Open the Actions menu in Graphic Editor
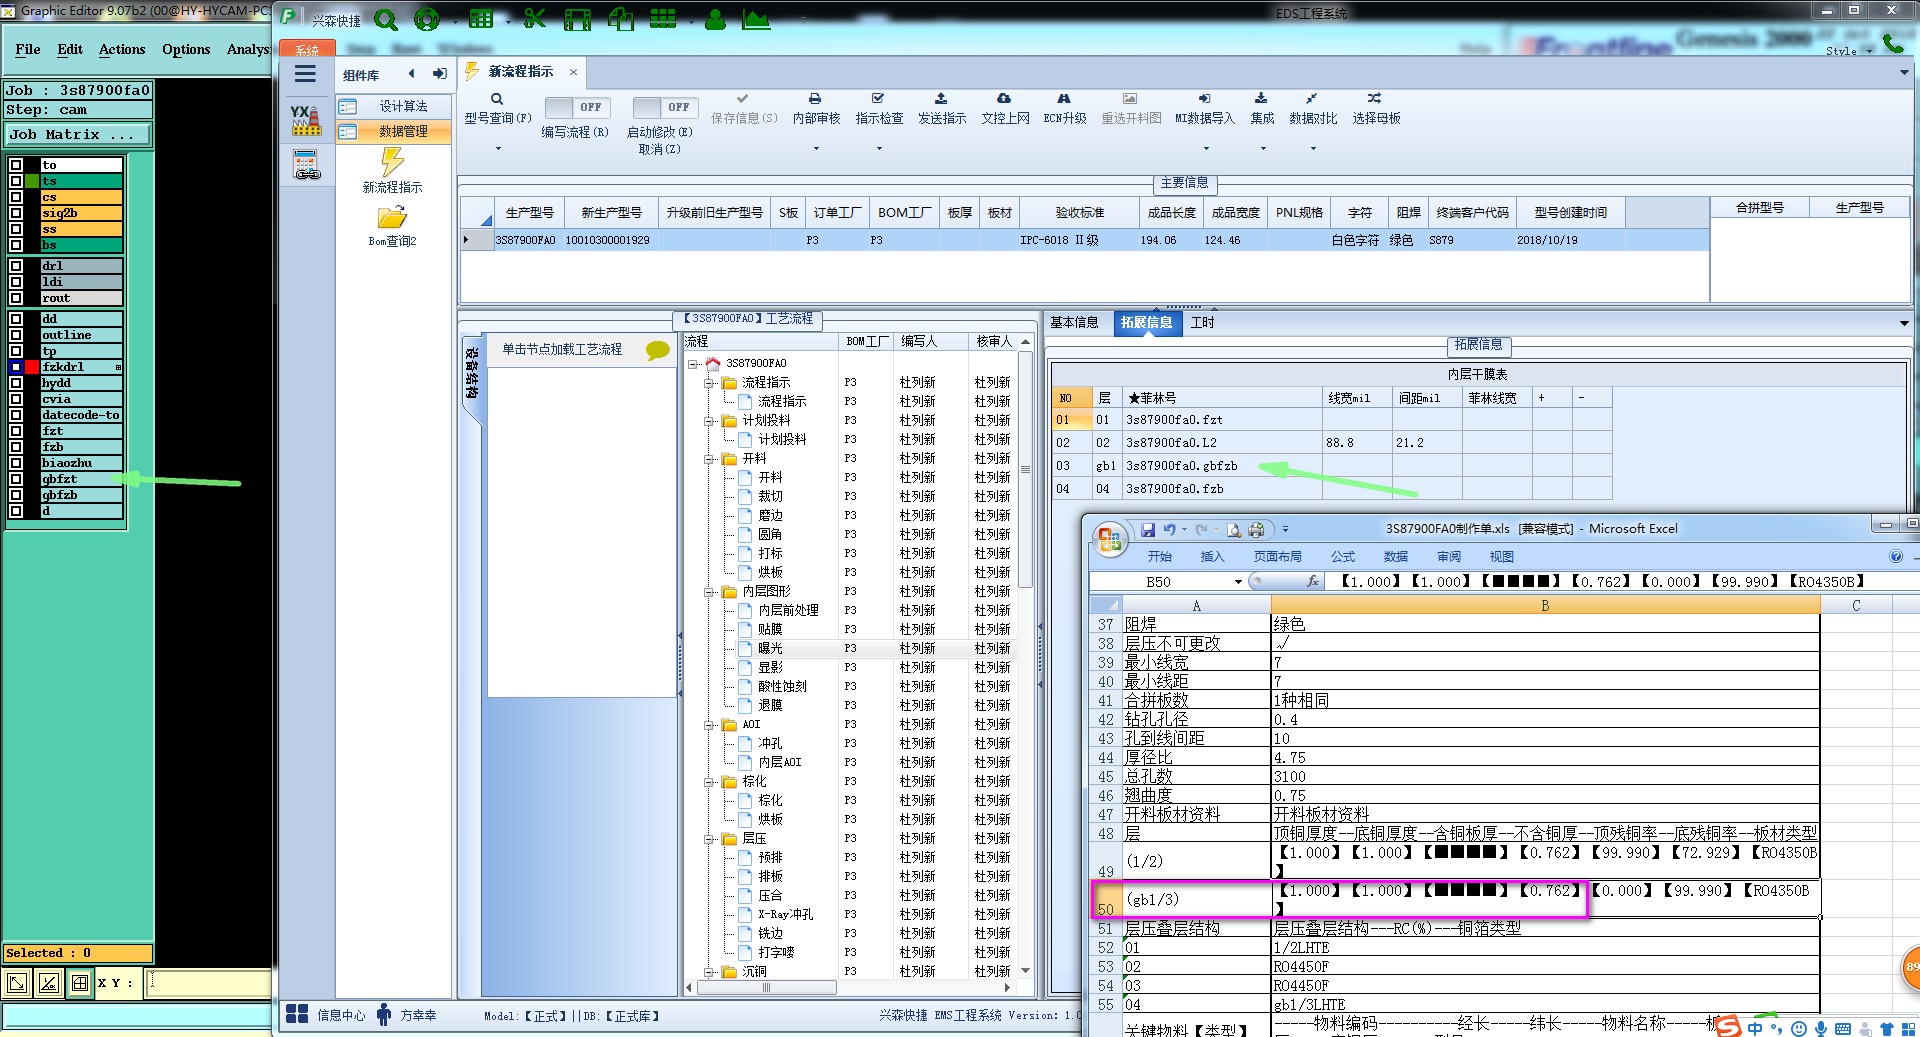Image resolution: width=1920 pixels, height=1037 pixels. (122, 49)
